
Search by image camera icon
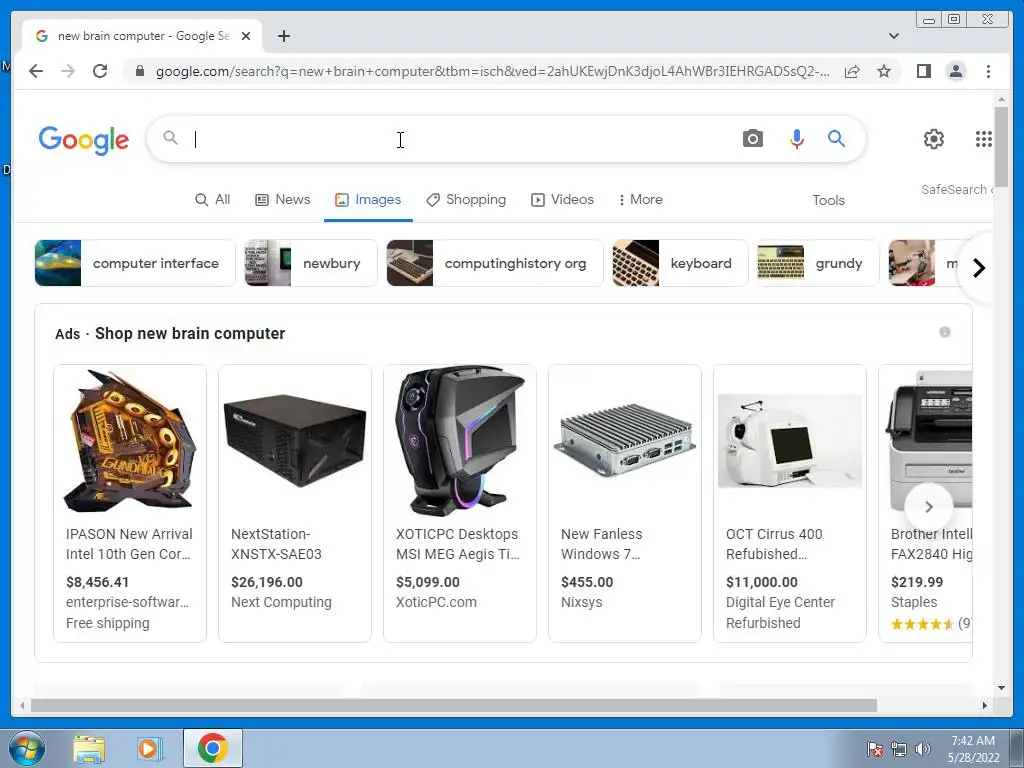click(x=752, y=138)
